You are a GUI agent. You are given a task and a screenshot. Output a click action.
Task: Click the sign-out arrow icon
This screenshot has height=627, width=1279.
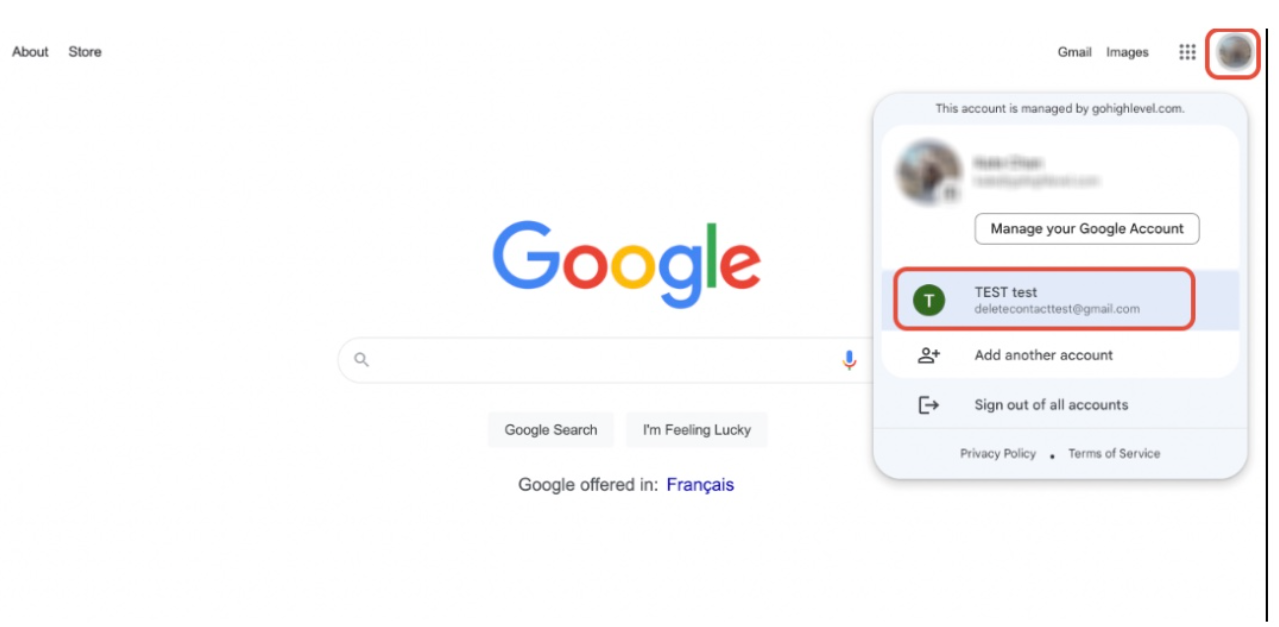pyautogui.click(x=929, y=405)
